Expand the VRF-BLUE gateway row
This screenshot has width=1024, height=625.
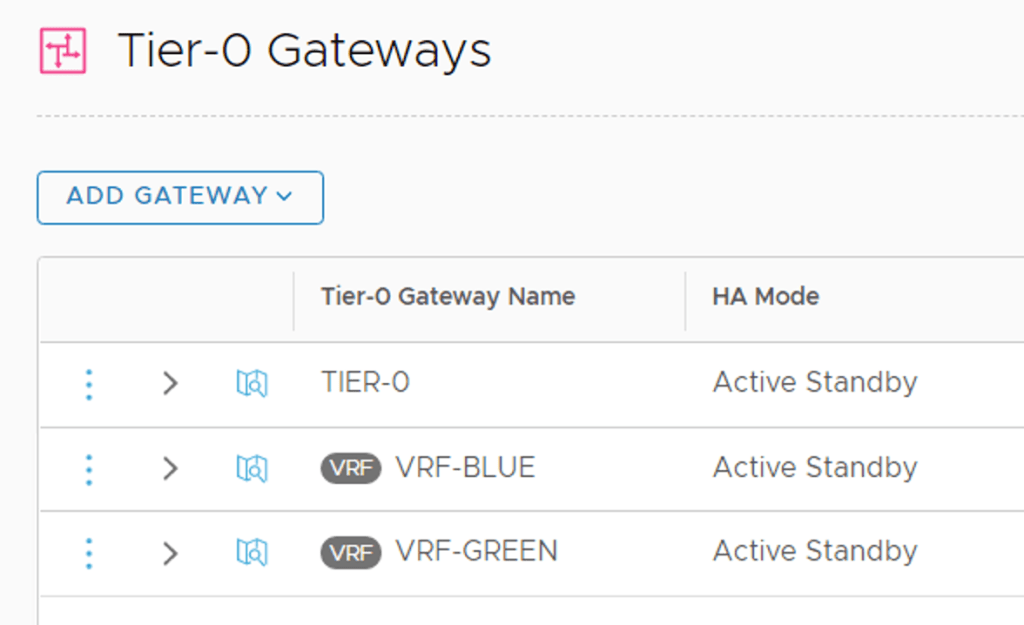pyautogui.click(x=170, y=468)
